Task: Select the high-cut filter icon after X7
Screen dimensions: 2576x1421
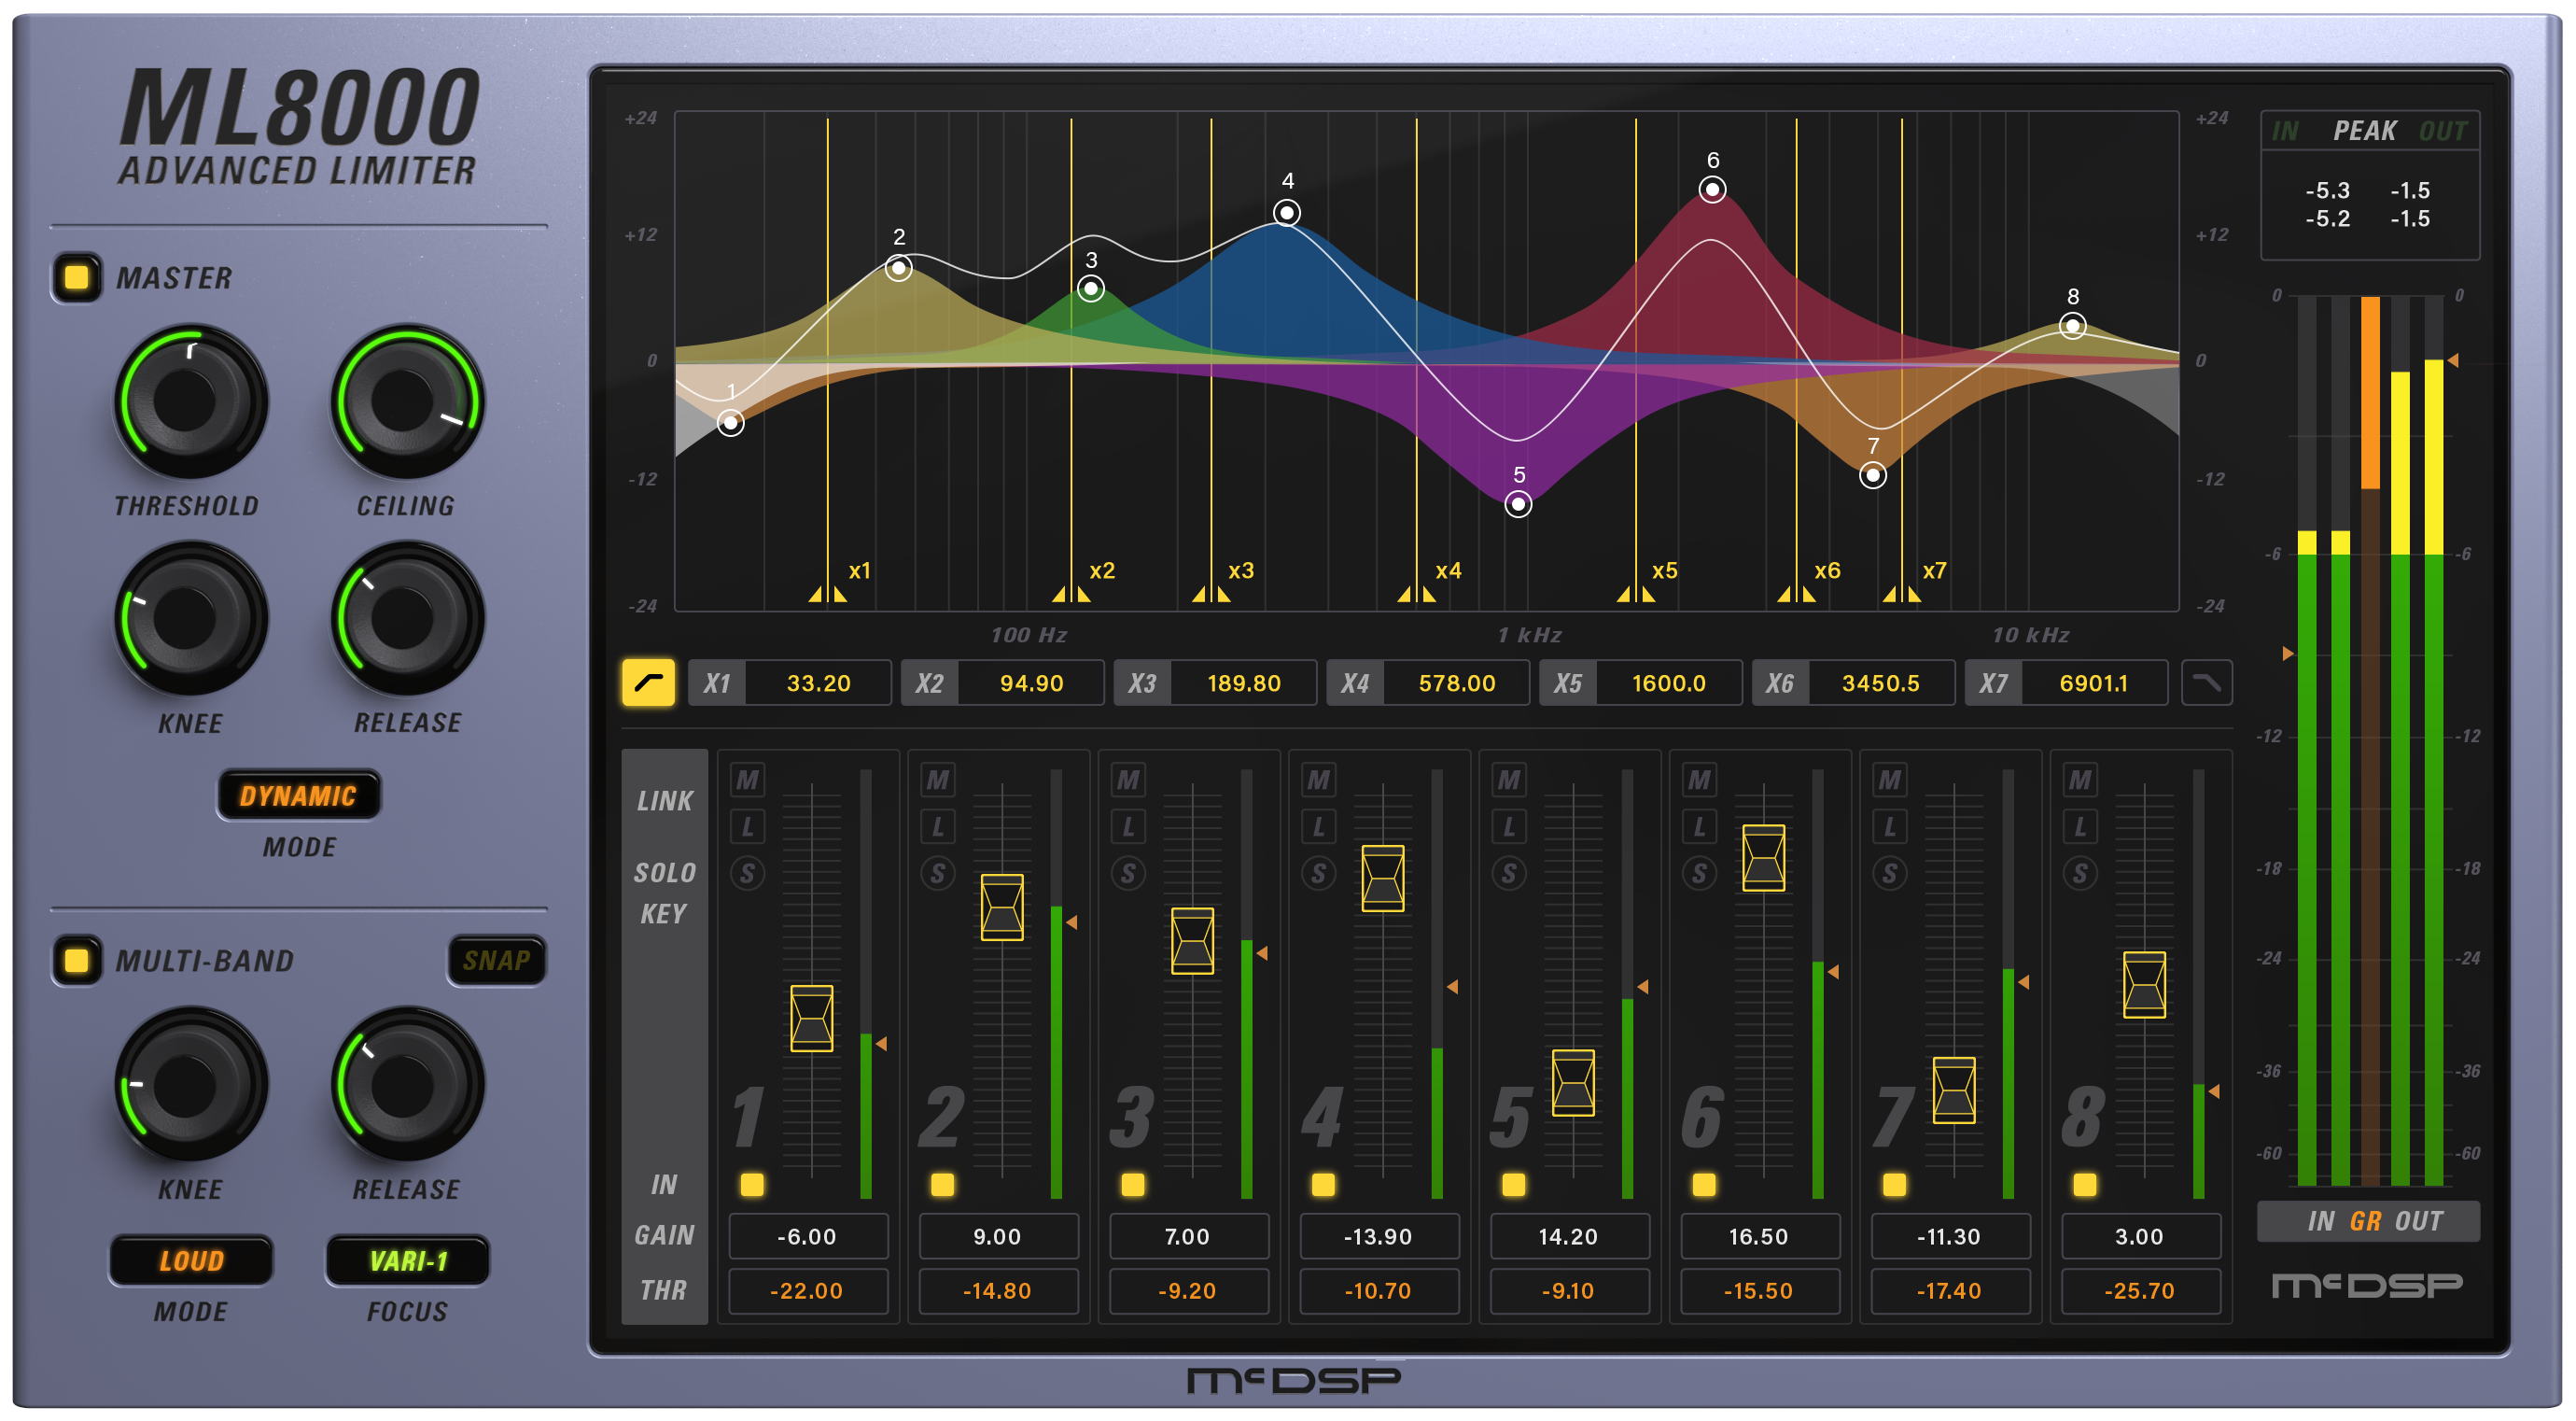Action: 2208,683
